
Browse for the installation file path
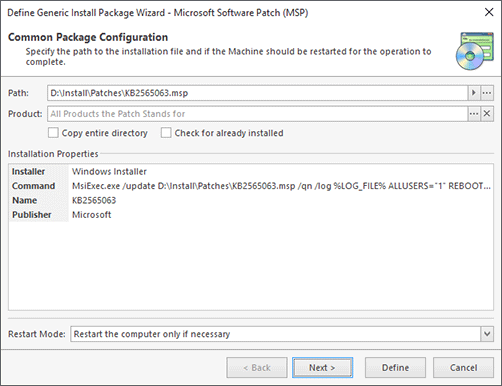[x=487, y=93]
